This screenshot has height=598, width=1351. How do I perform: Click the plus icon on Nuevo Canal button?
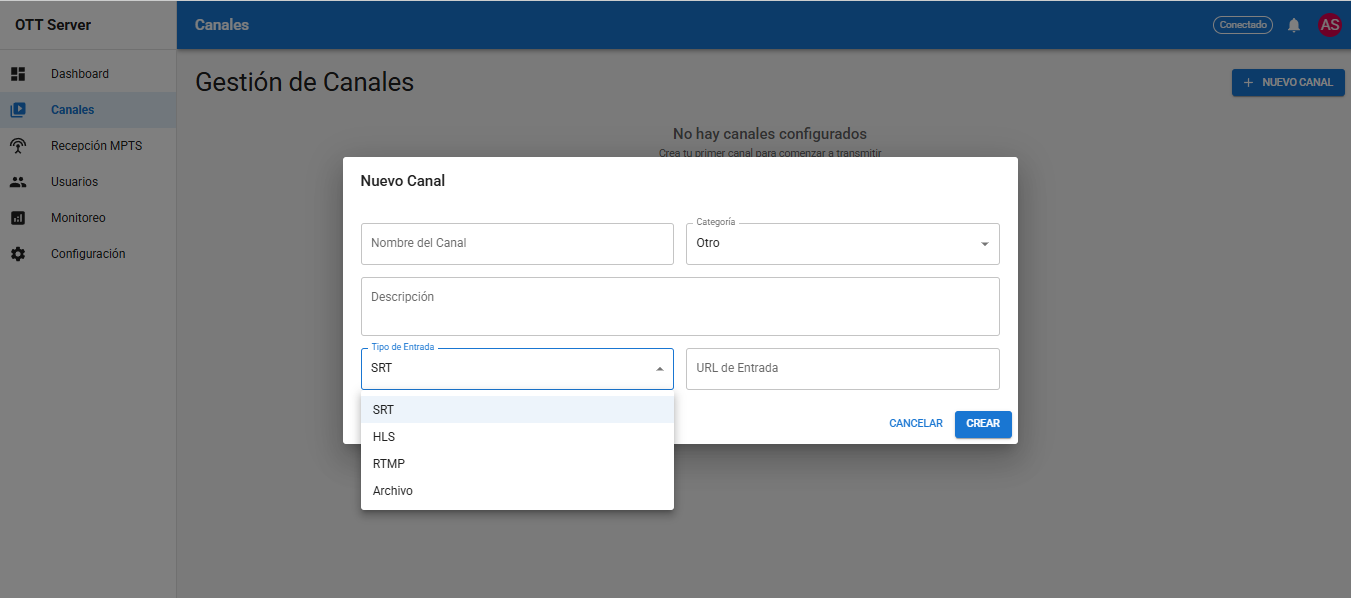(x=1248, y=82)
